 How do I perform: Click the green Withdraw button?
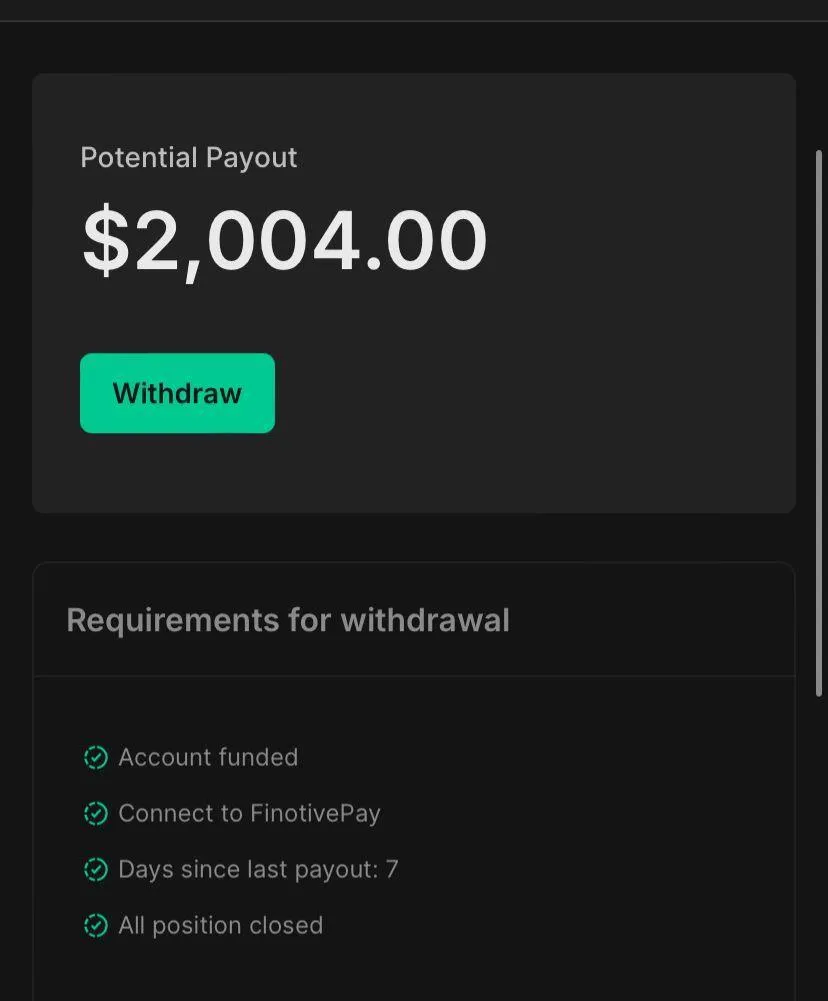tap(177, 393)
